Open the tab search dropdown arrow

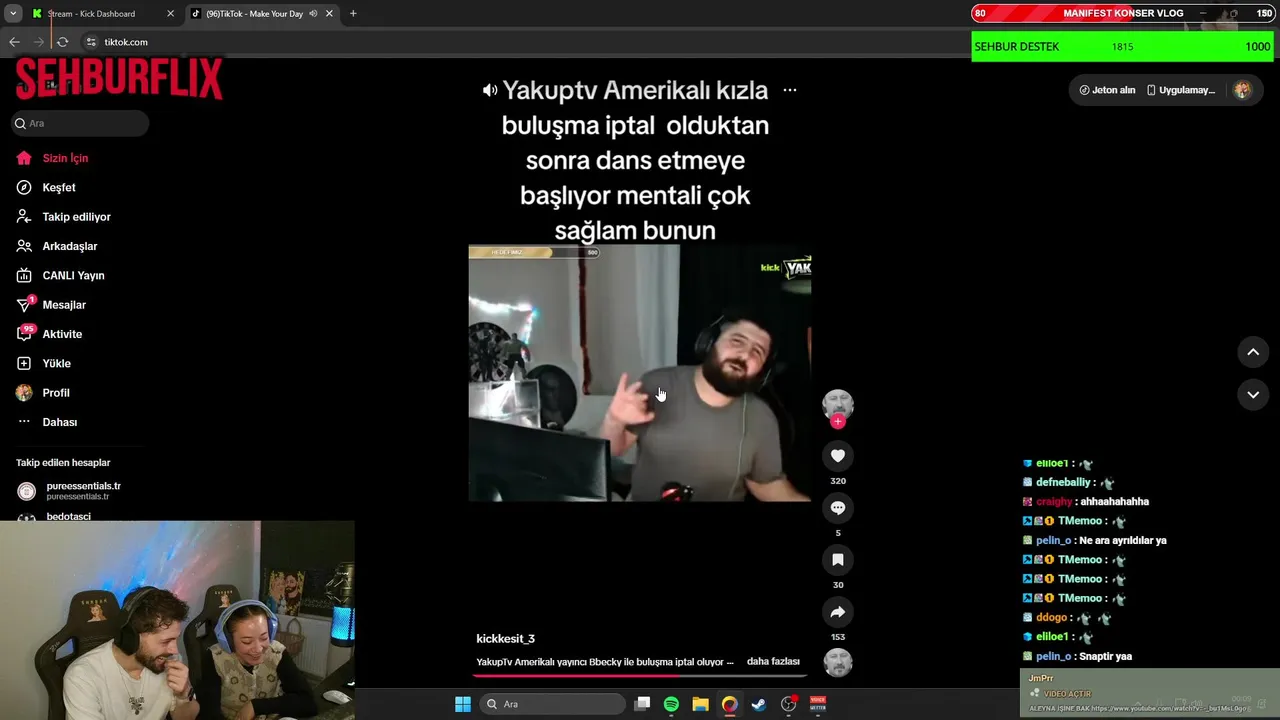13,14
